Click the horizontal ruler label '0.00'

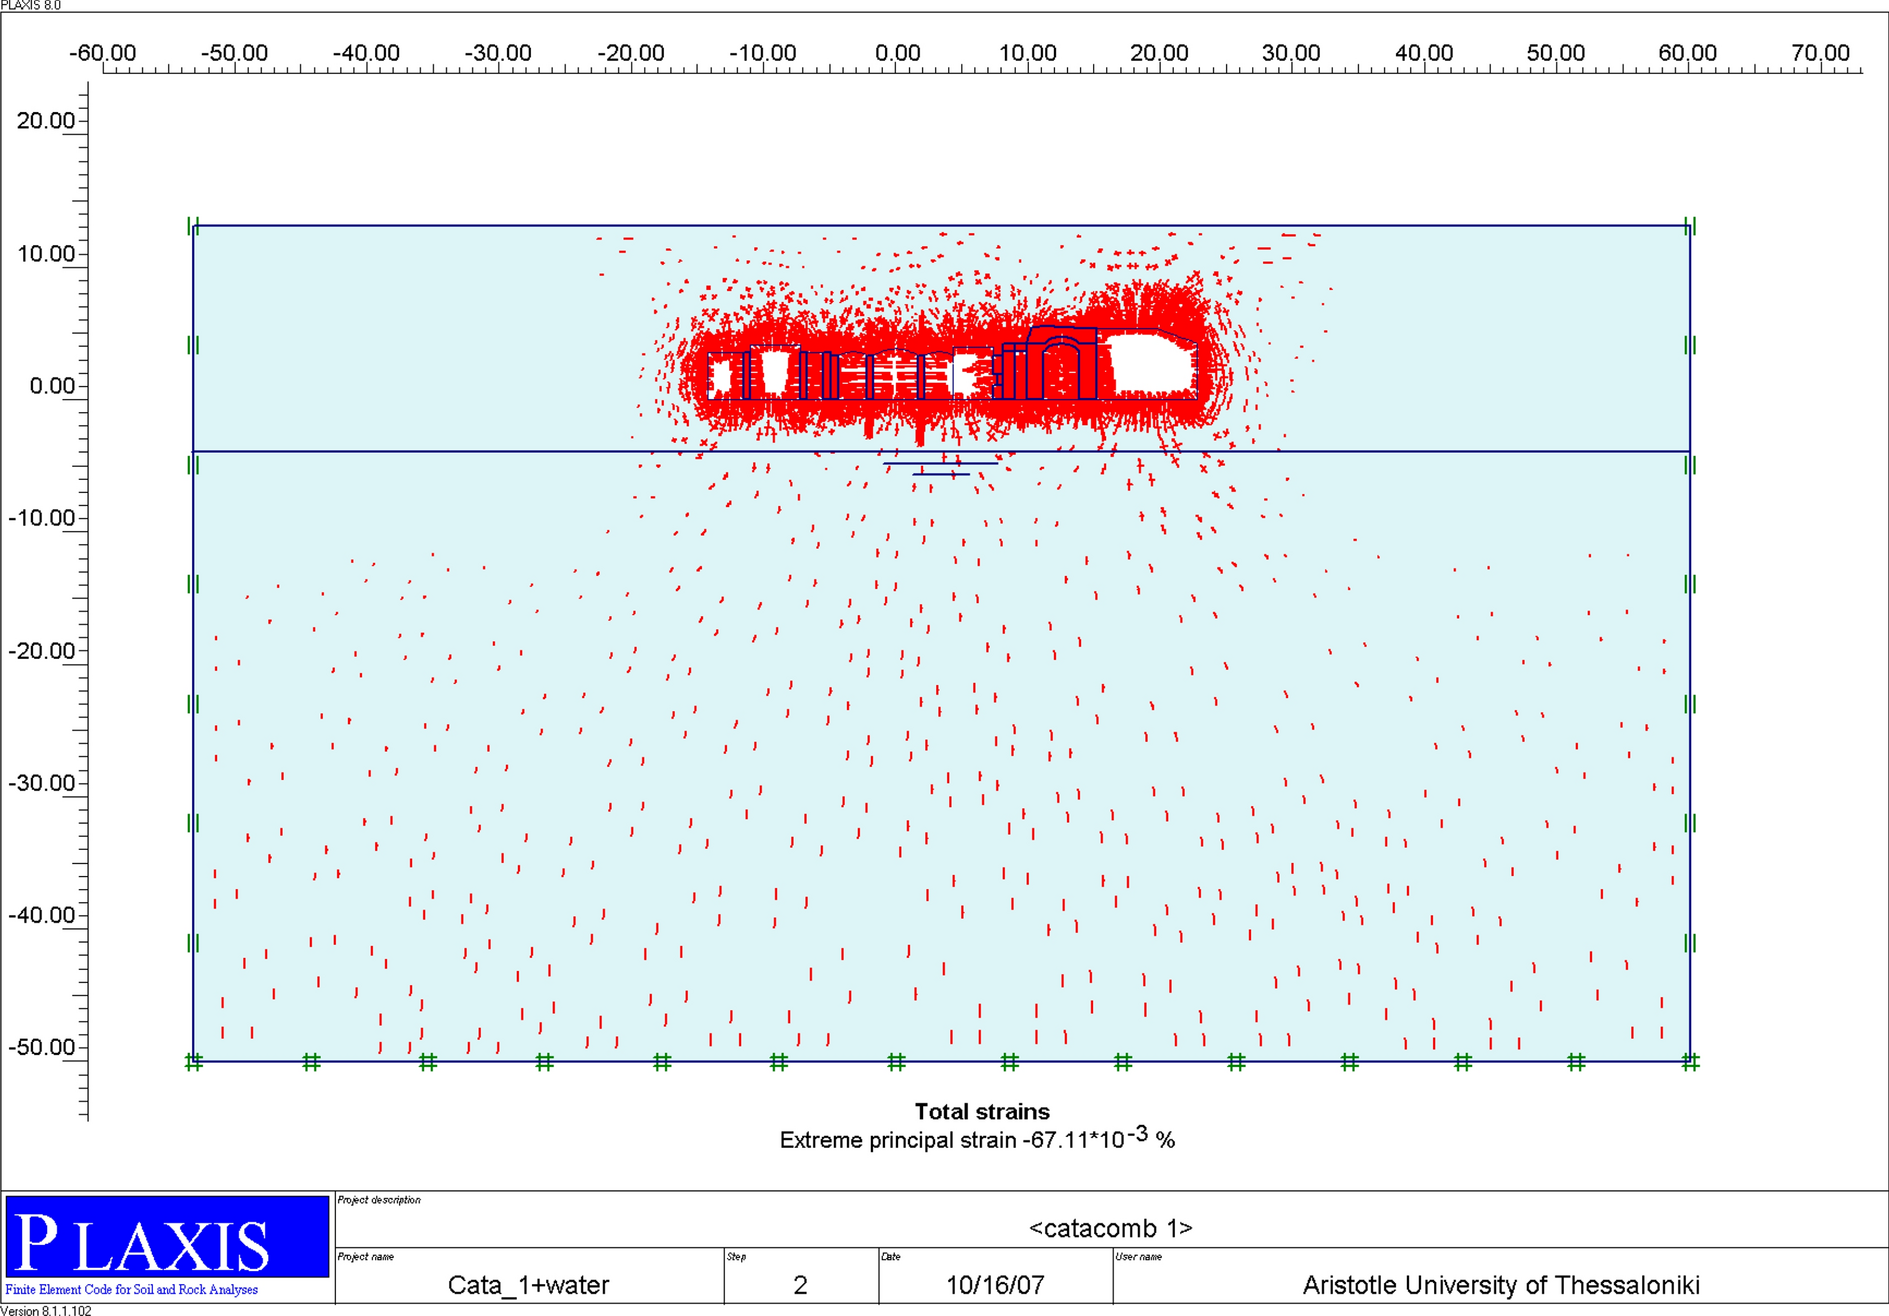(x=897, y=53)
